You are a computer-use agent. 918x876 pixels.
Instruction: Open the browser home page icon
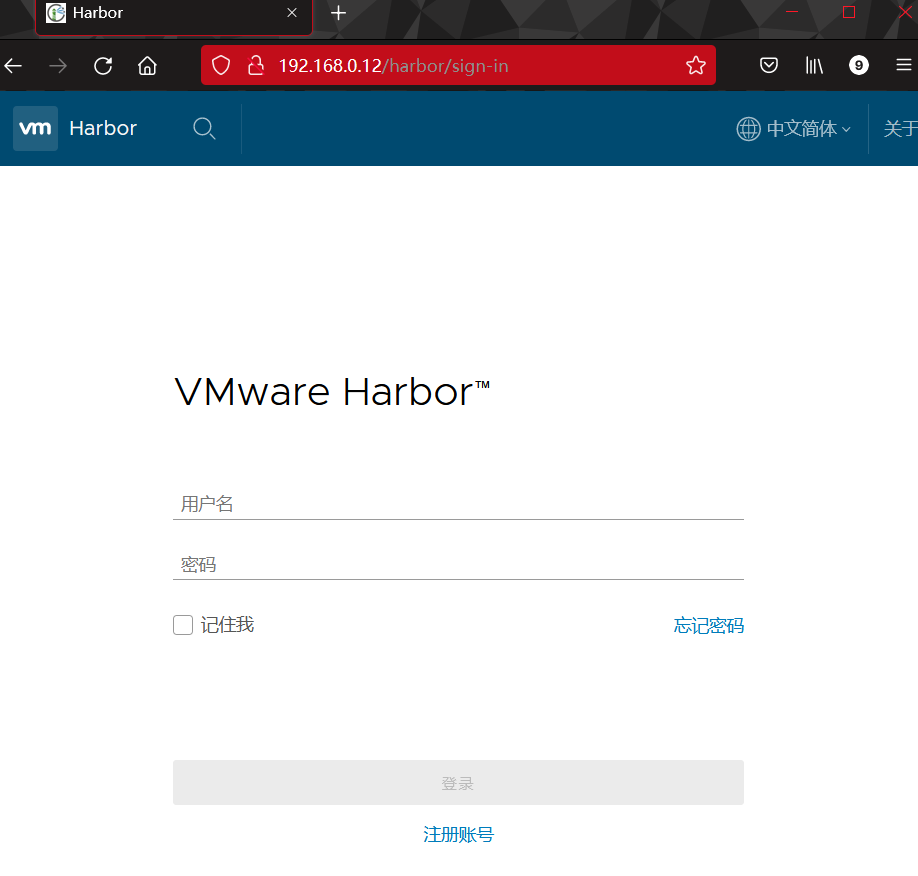click(x=148, y=66)
